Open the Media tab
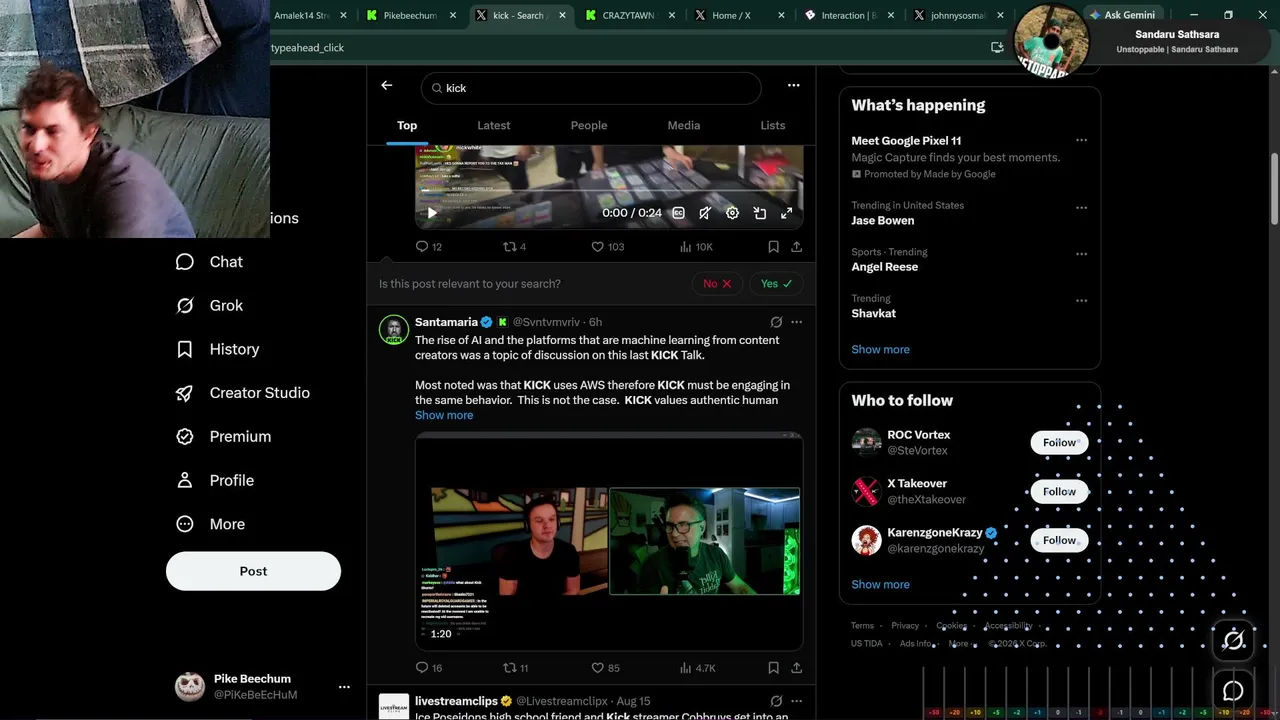1280x720 pixels. (x=684, y=125)
